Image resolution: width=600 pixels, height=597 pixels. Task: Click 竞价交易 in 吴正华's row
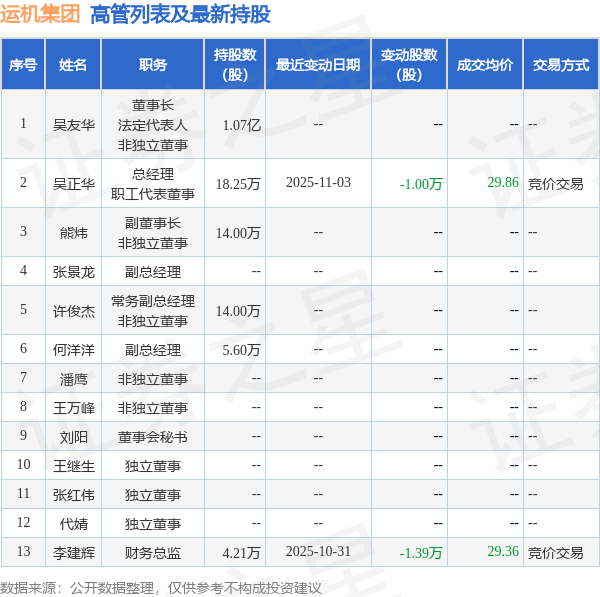(555, 184)
